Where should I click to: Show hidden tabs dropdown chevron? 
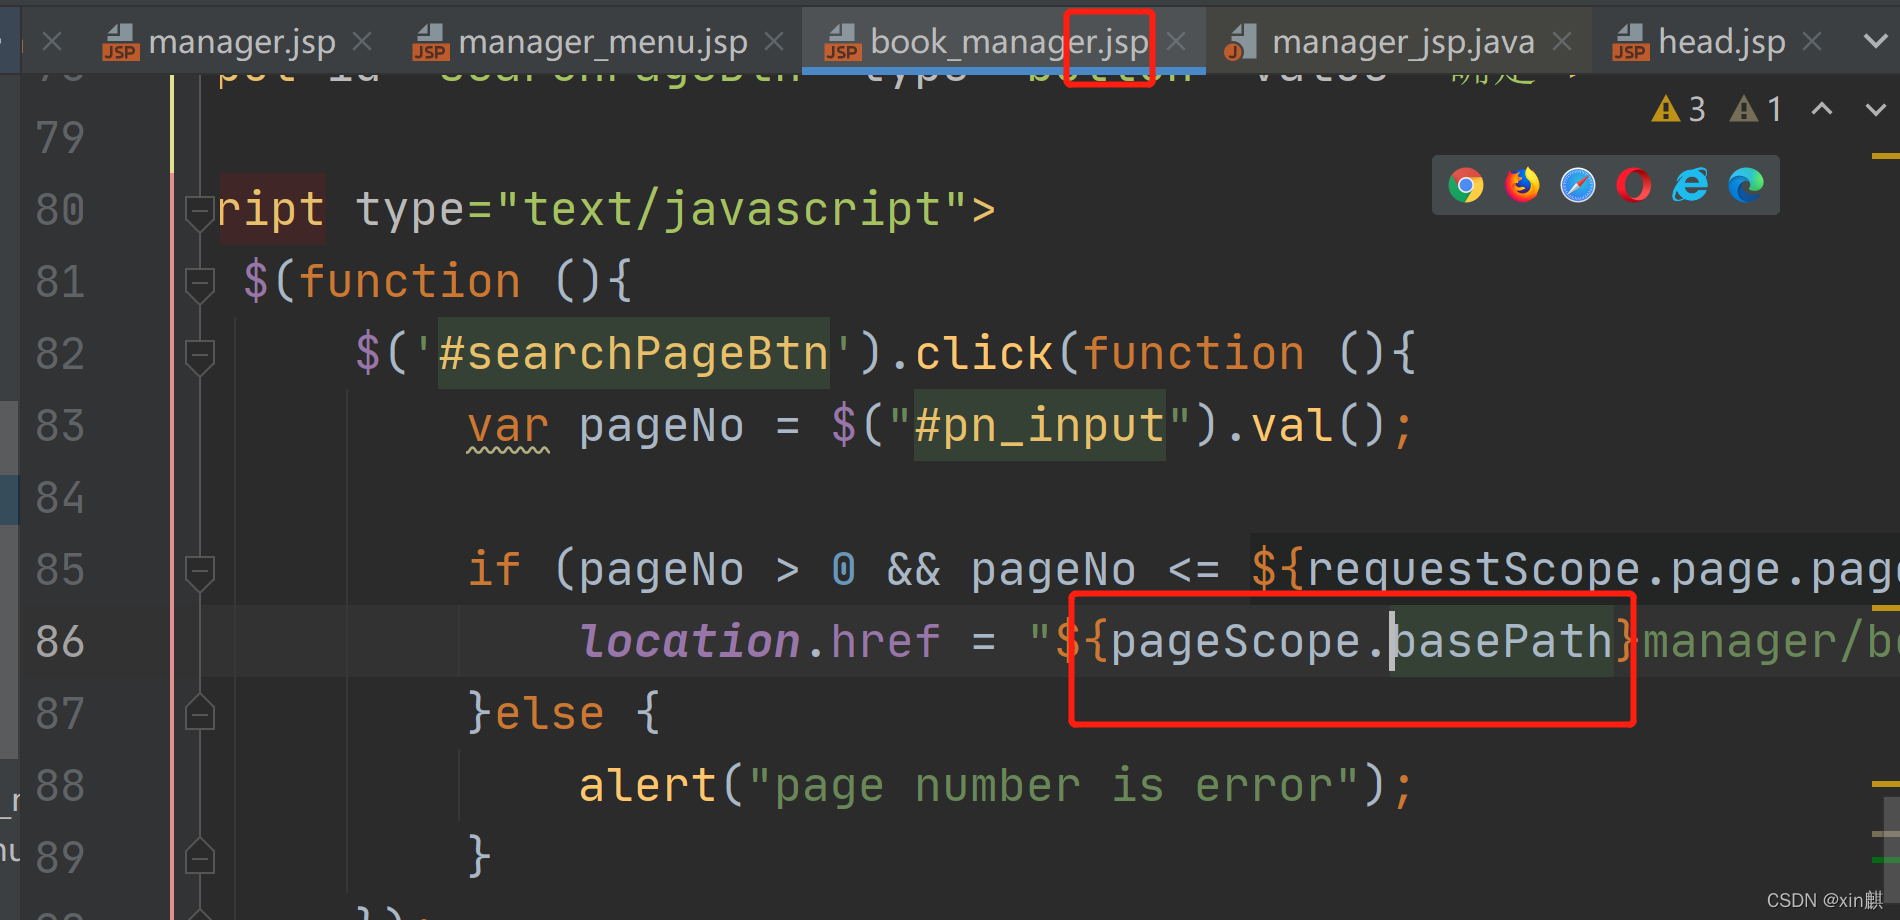1876,42
